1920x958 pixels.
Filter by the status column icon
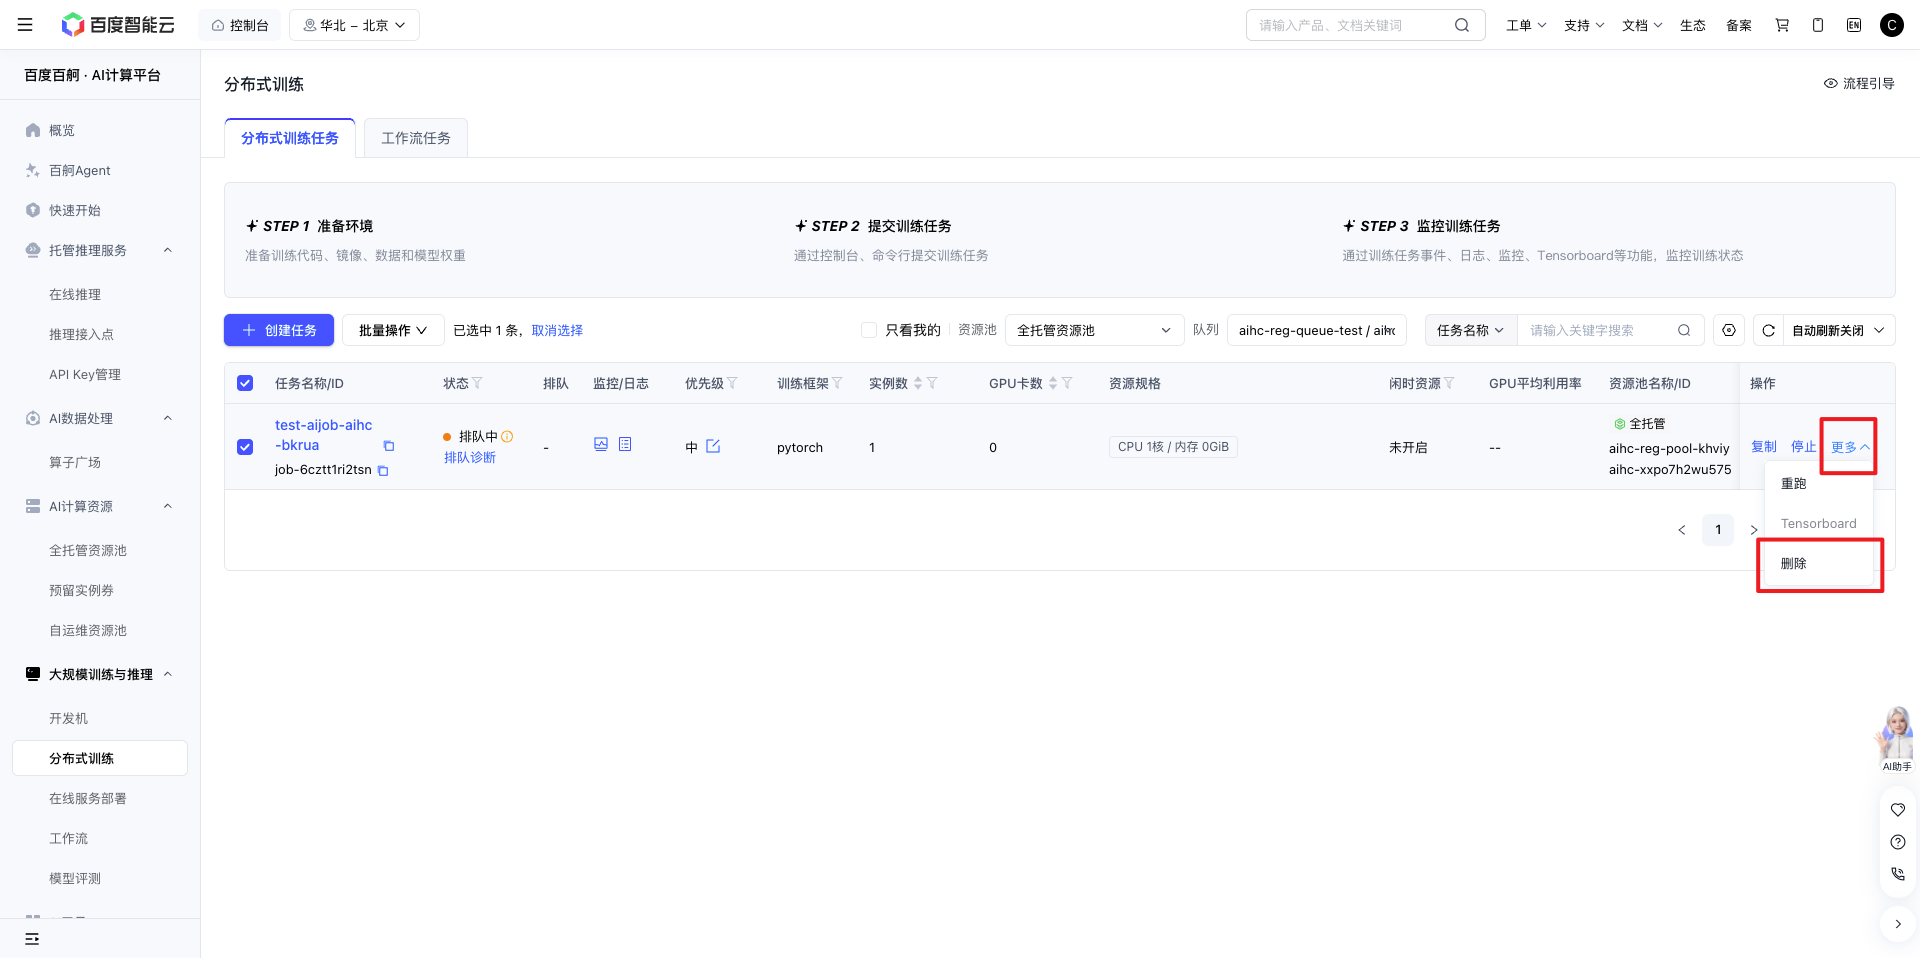pyautogui.click(x=477, y=383)
